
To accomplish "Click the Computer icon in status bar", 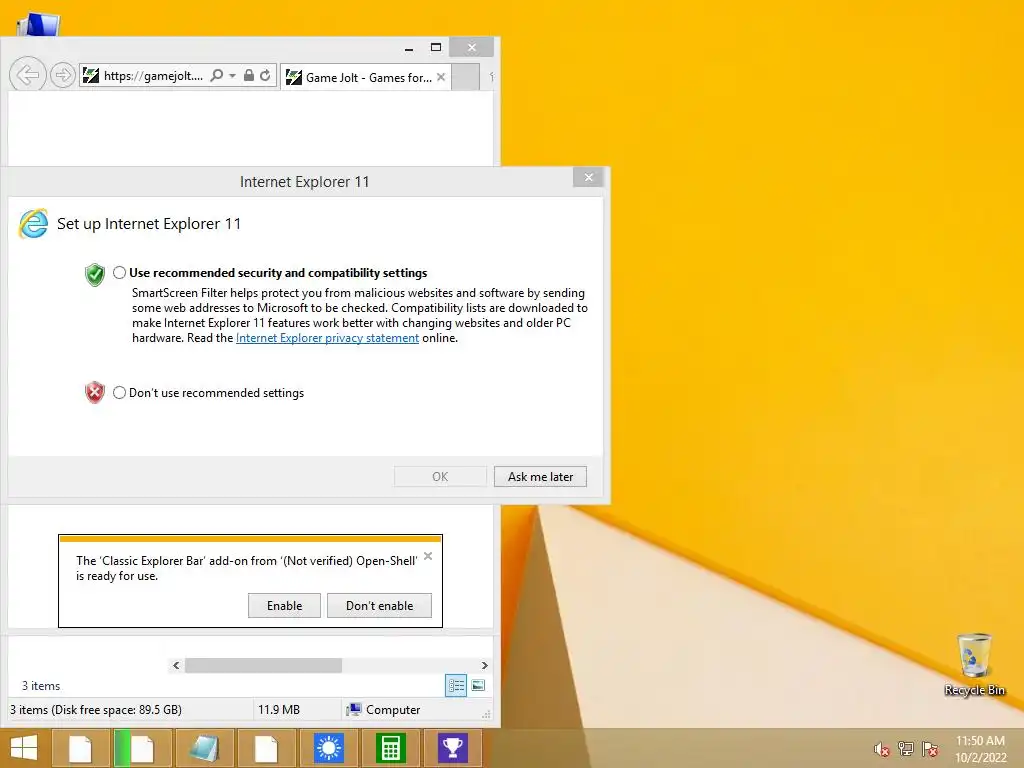I will click(x=353, y=710).
